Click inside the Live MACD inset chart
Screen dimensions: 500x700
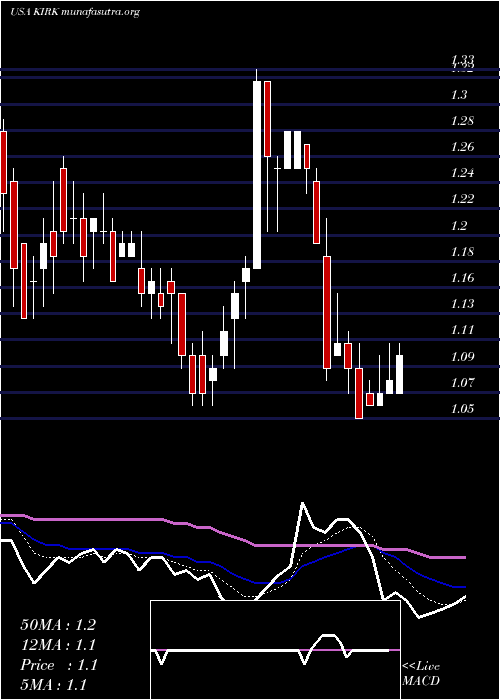(275, 650)
